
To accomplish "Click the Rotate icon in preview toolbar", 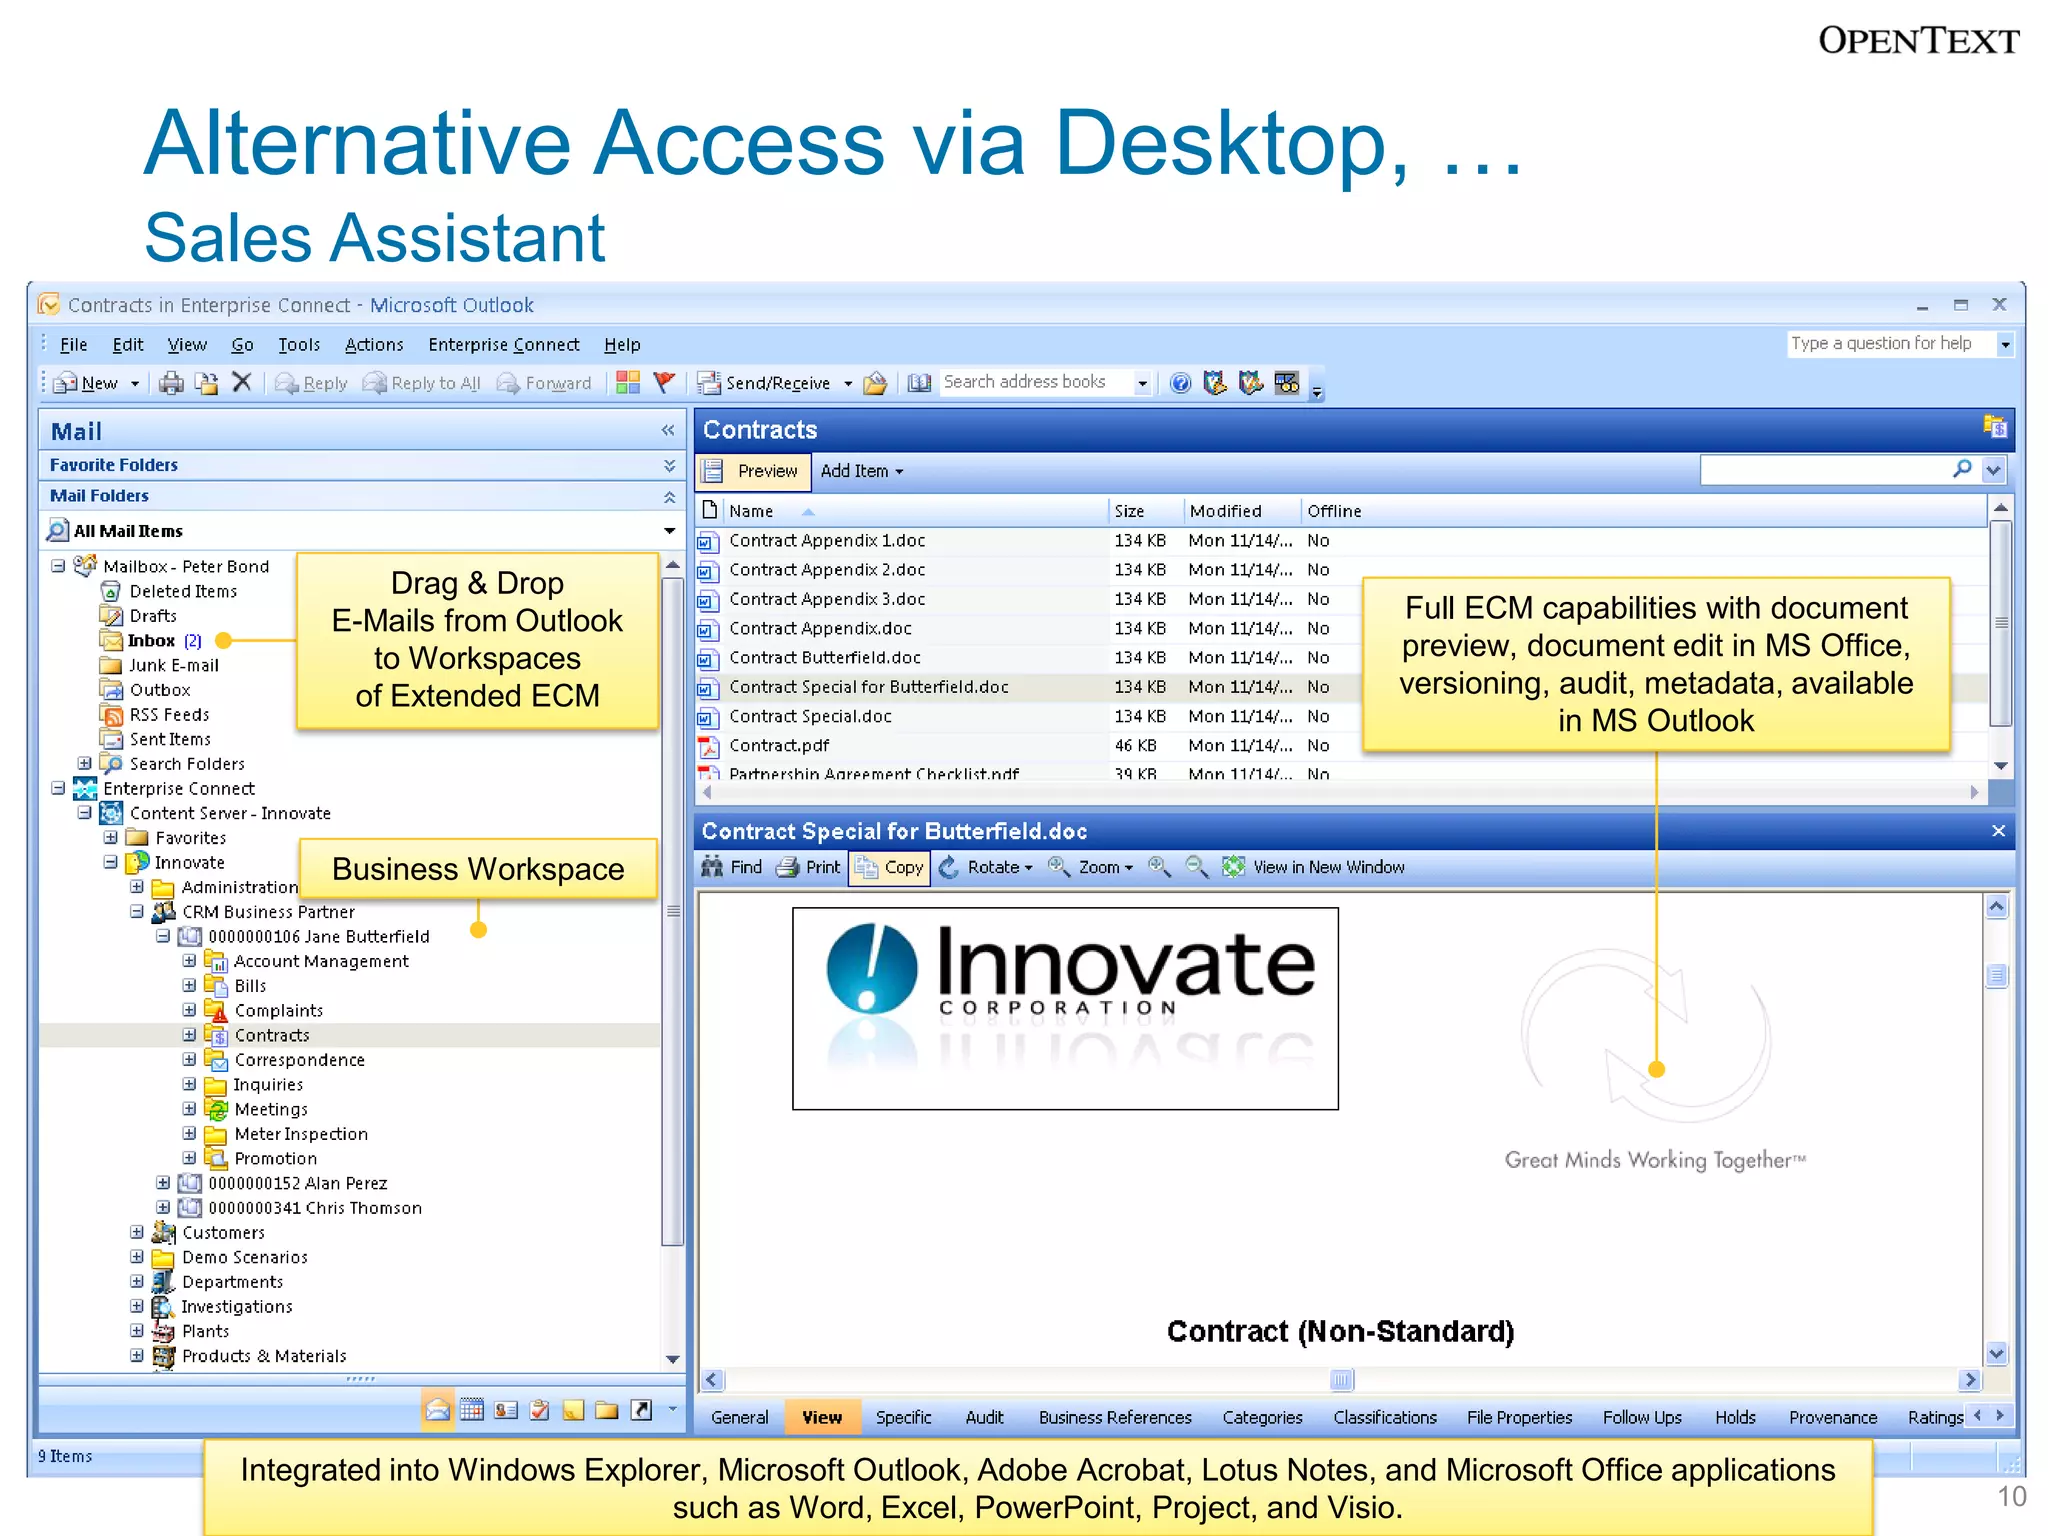I will point(949,867).
